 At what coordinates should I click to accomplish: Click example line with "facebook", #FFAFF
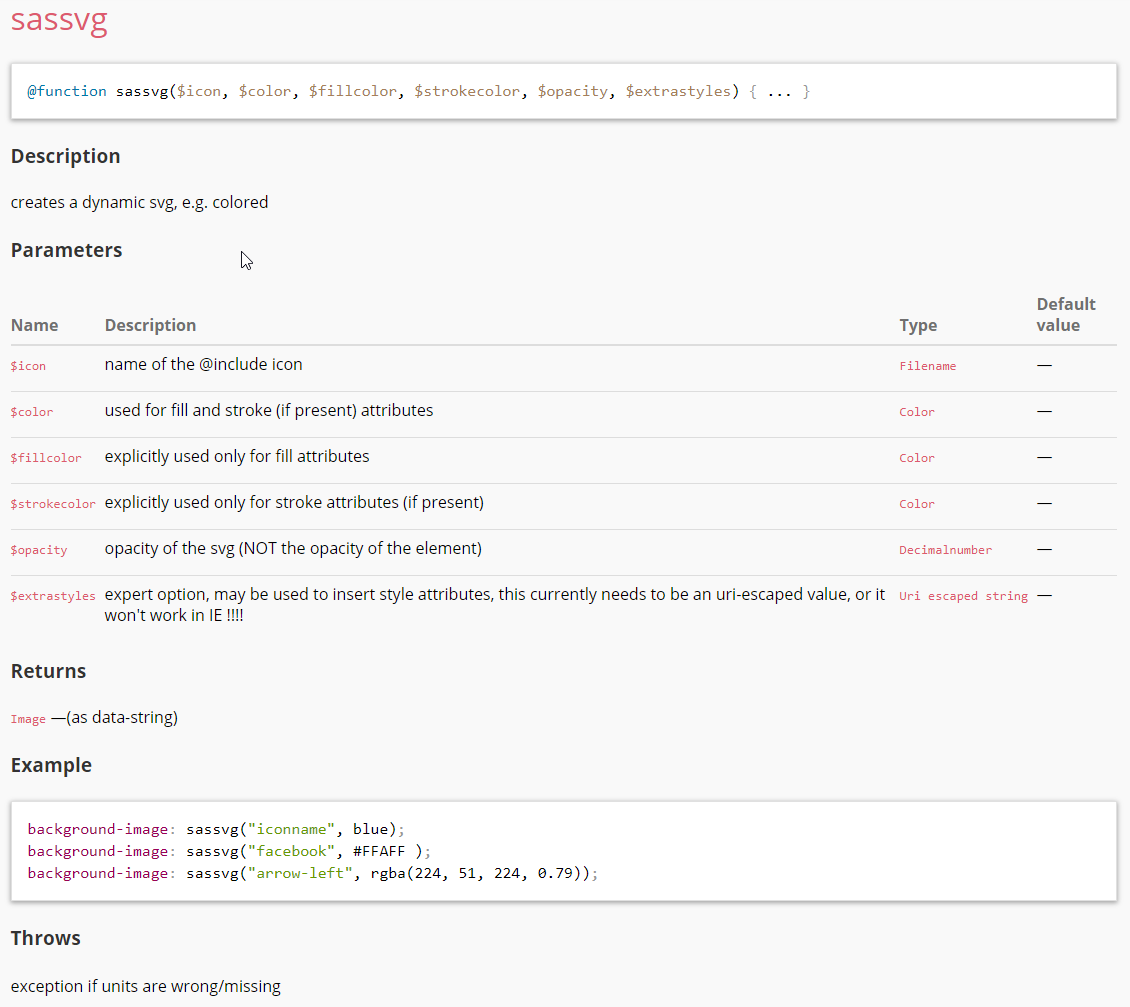pos(229,851)
